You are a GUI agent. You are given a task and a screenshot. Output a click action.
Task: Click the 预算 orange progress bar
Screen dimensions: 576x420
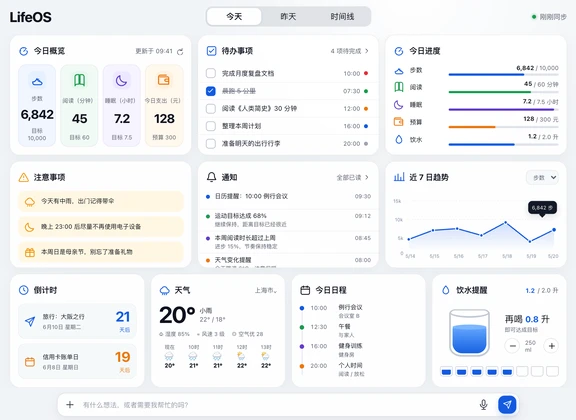[503, 127]
